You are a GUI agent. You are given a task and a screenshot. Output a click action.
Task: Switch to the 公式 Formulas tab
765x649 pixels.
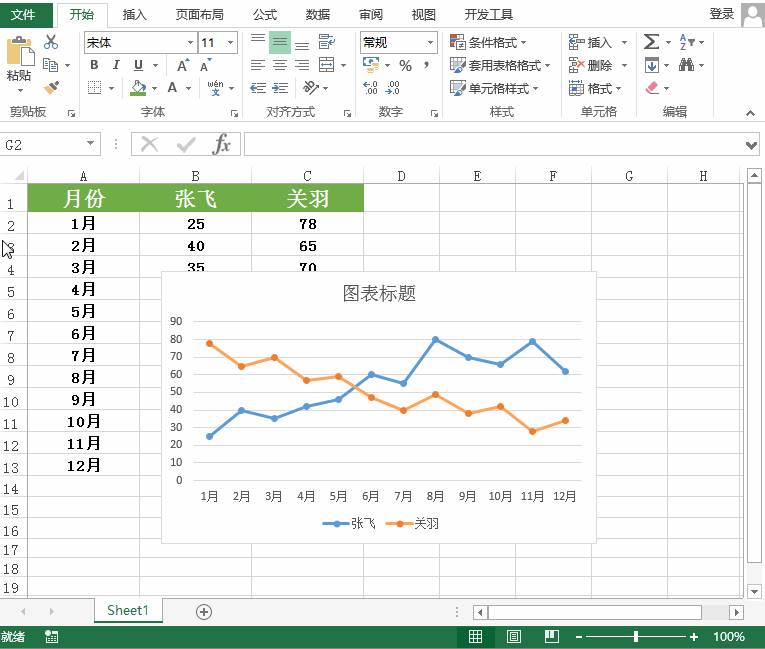(x=265, y=15)
